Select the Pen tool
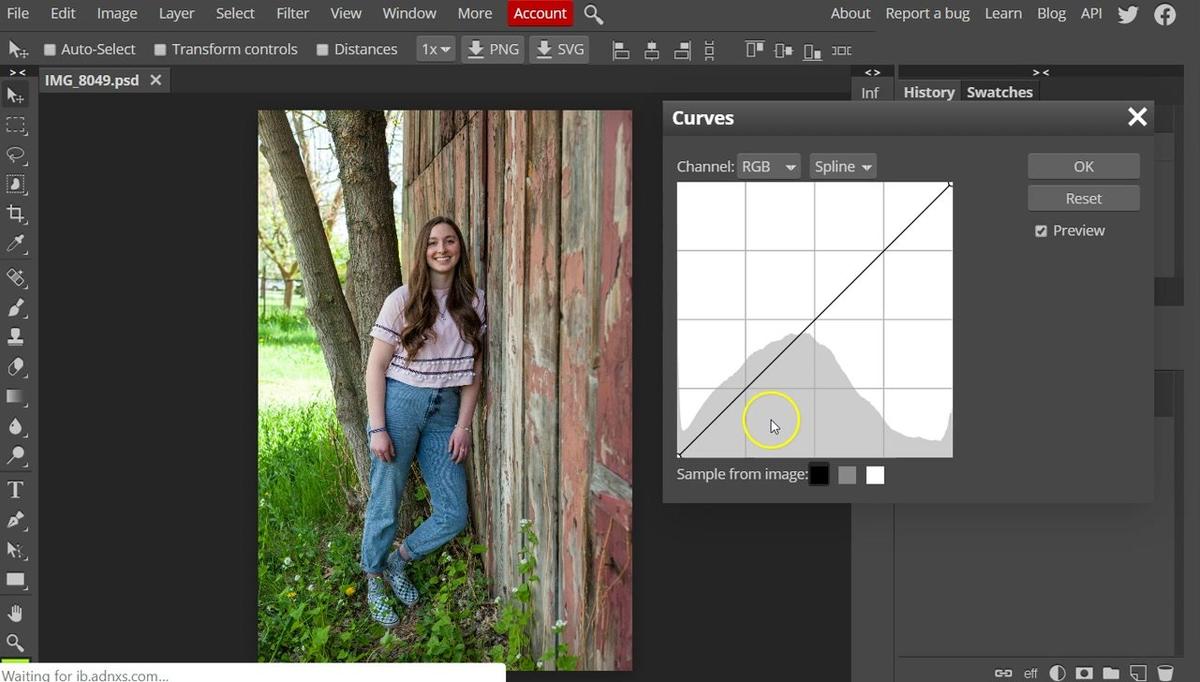Image resolution: width=1200 pixels, height=682 pixels. [16, 520]
